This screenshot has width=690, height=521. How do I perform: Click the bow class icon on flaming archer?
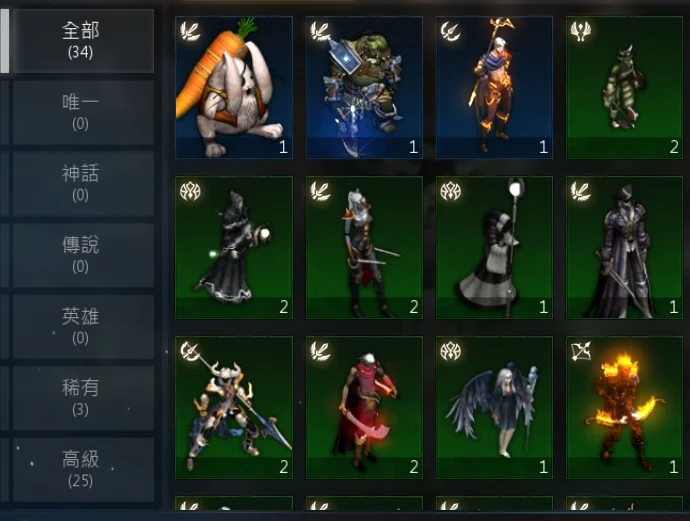(580, 351)
